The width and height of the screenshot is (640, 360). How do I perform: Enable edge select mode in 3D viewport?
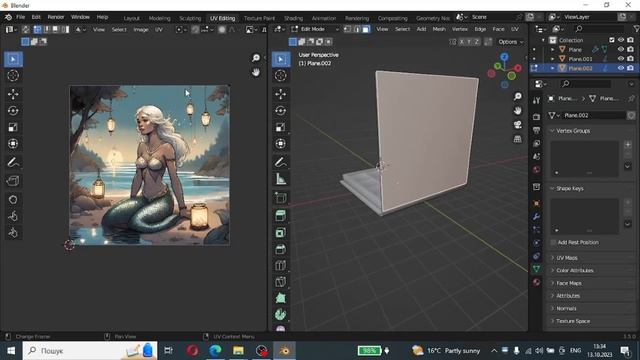[x=357, y=29]
